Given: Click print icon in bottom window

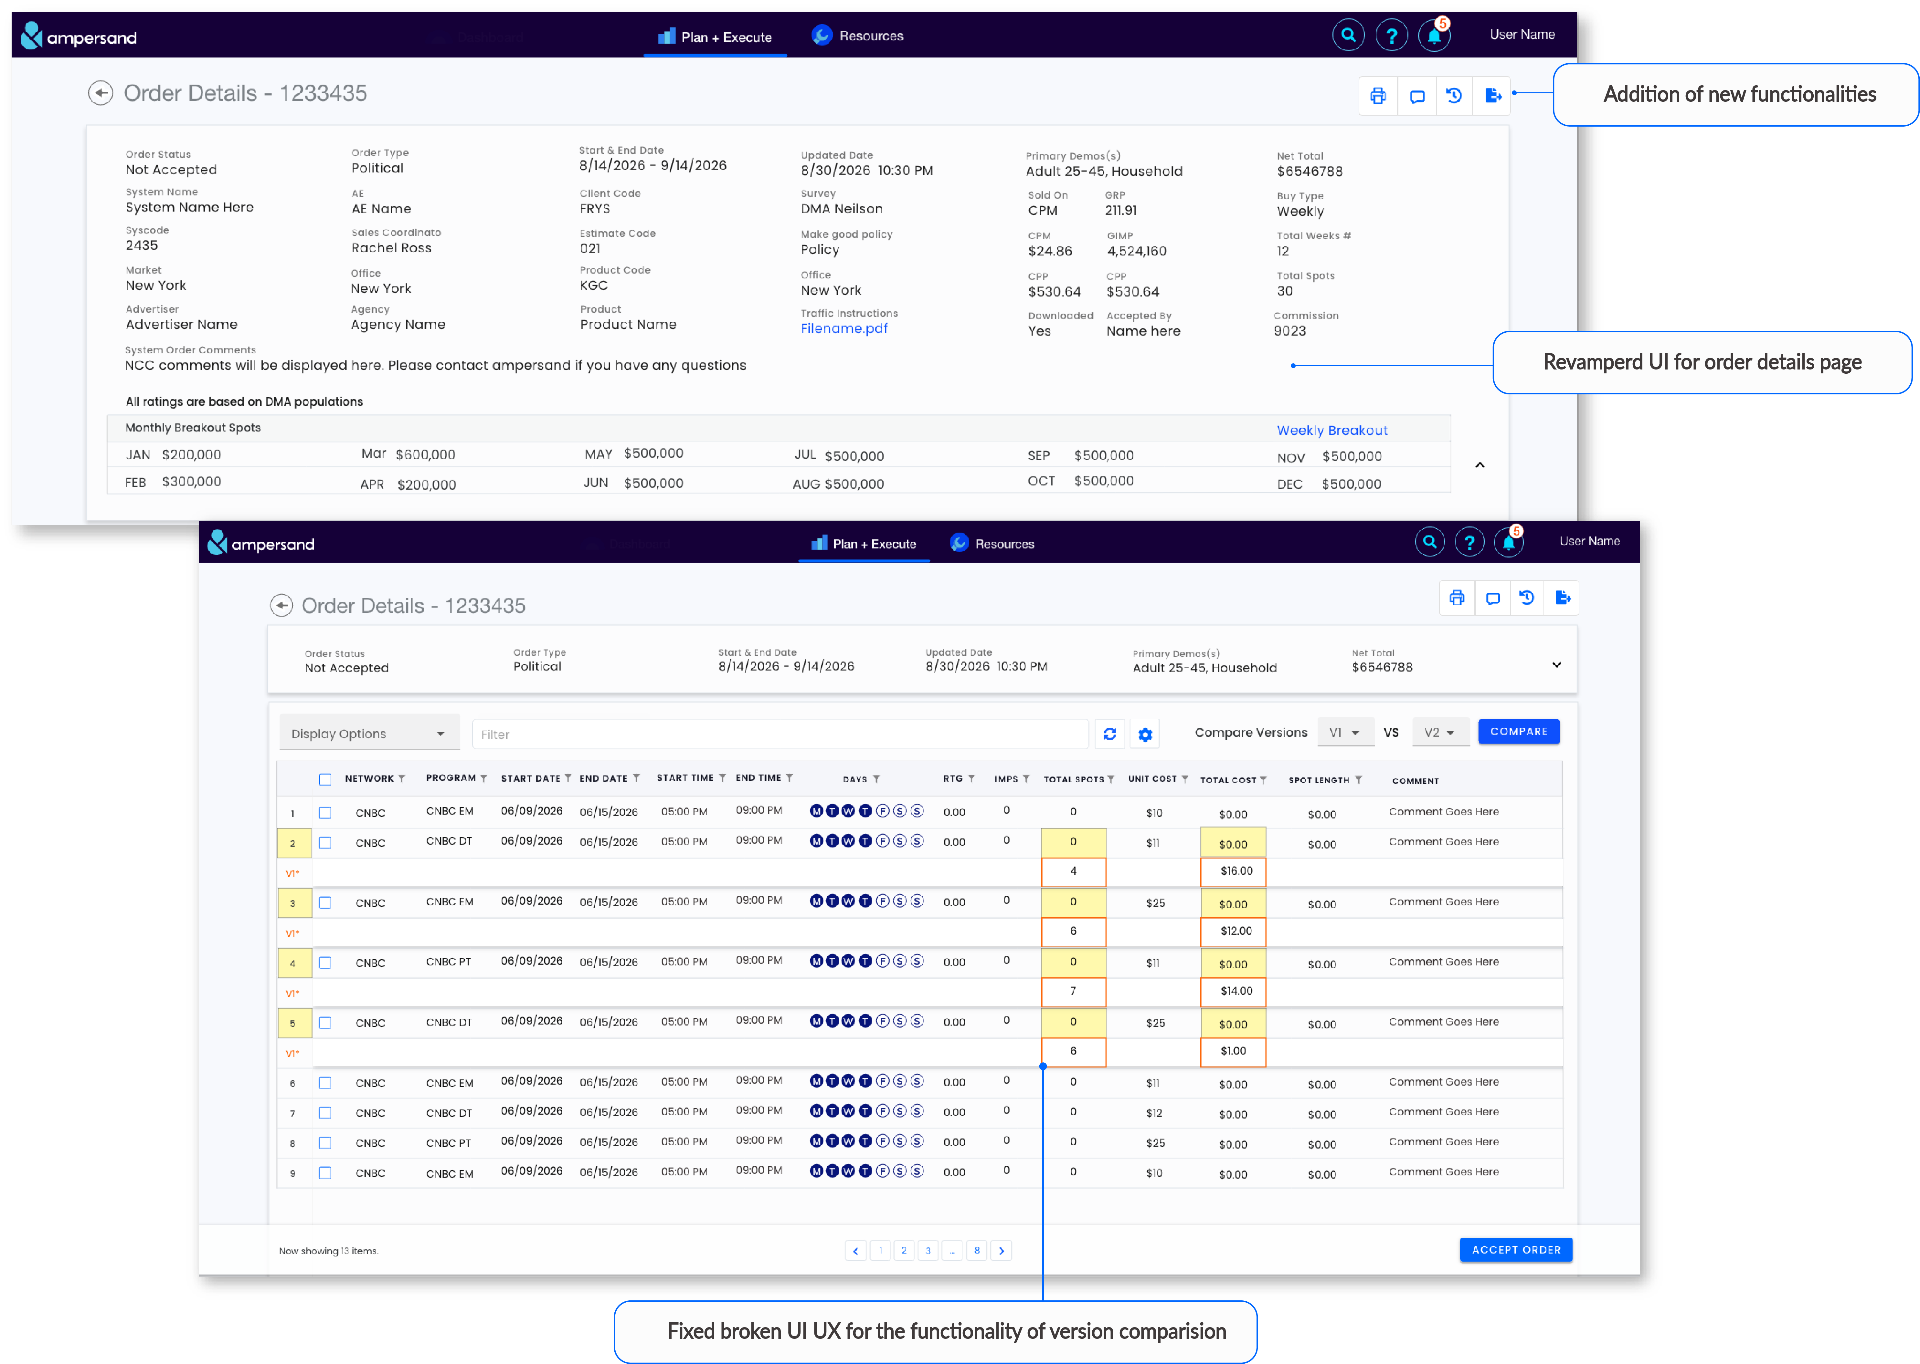Looking at the screenshot, I should (1457, 598).
